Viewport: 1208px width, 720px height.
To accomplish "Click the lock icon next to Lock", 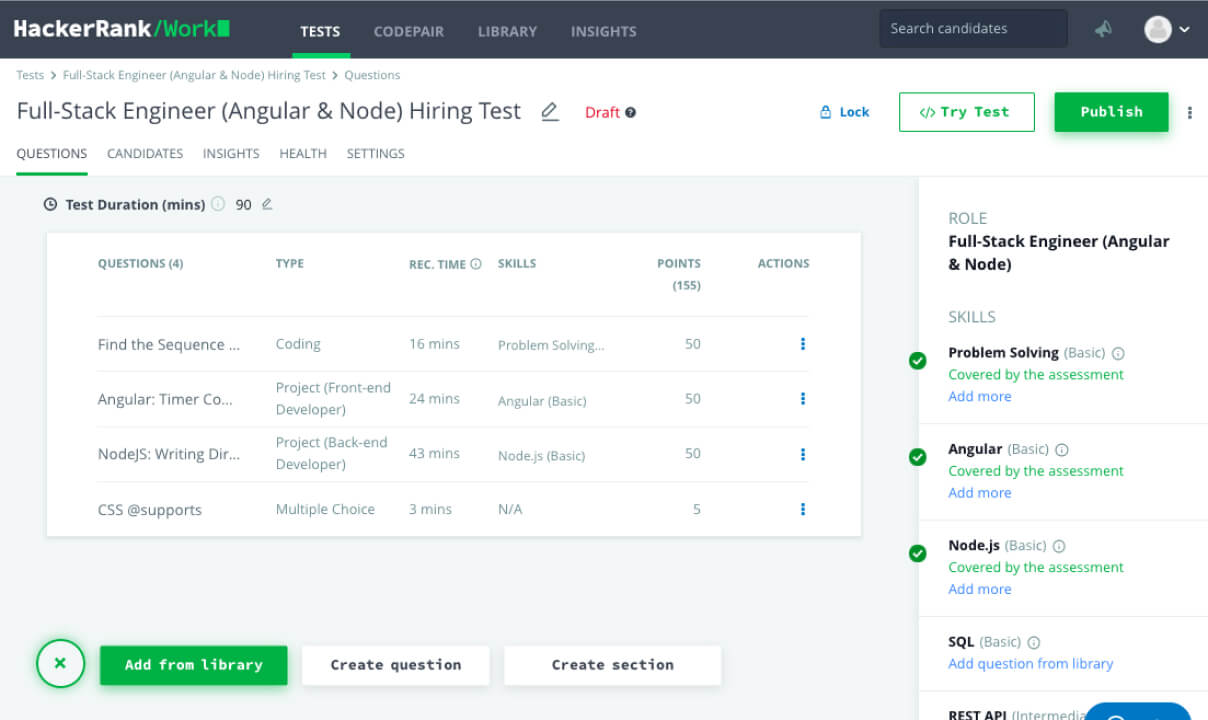I will coord(826,112).
